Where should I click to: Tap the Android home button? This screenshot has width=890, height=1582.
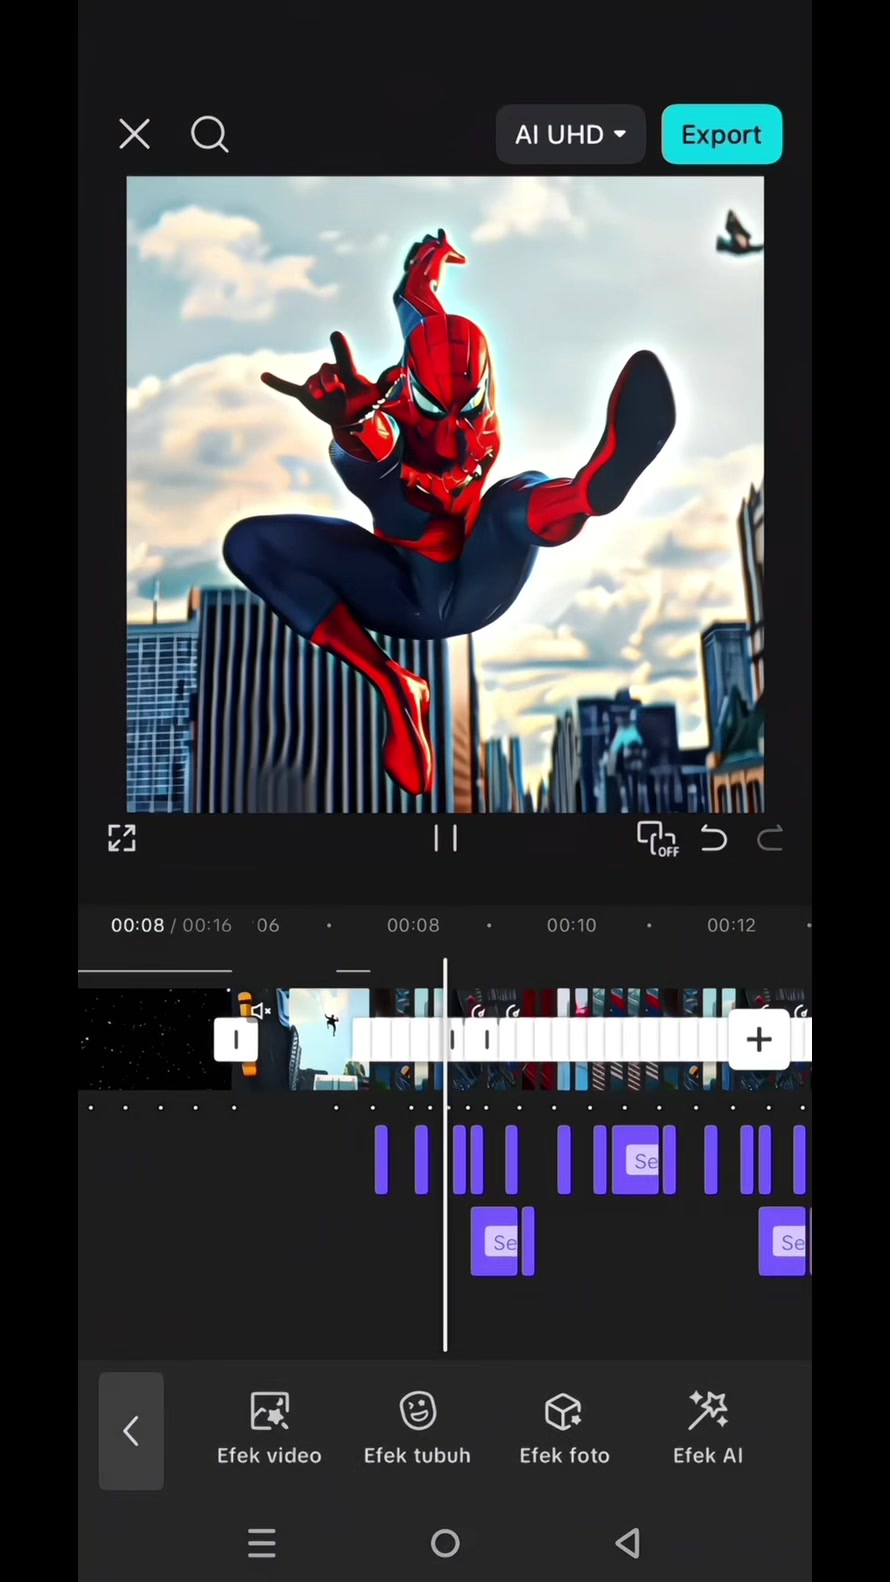click(x=445, y=1543)
